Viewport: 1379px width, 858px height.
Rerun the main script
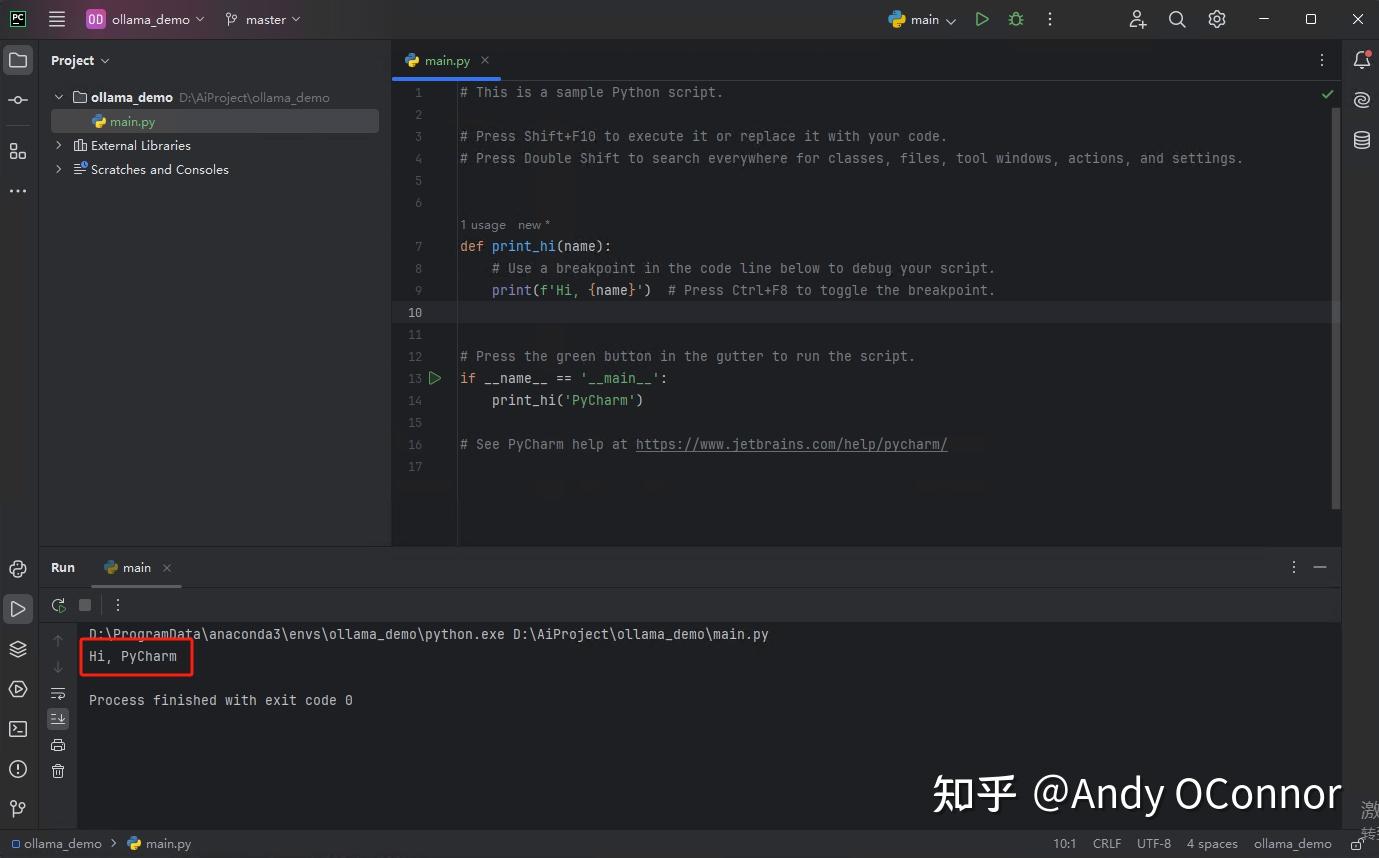[x=57, y=605]
